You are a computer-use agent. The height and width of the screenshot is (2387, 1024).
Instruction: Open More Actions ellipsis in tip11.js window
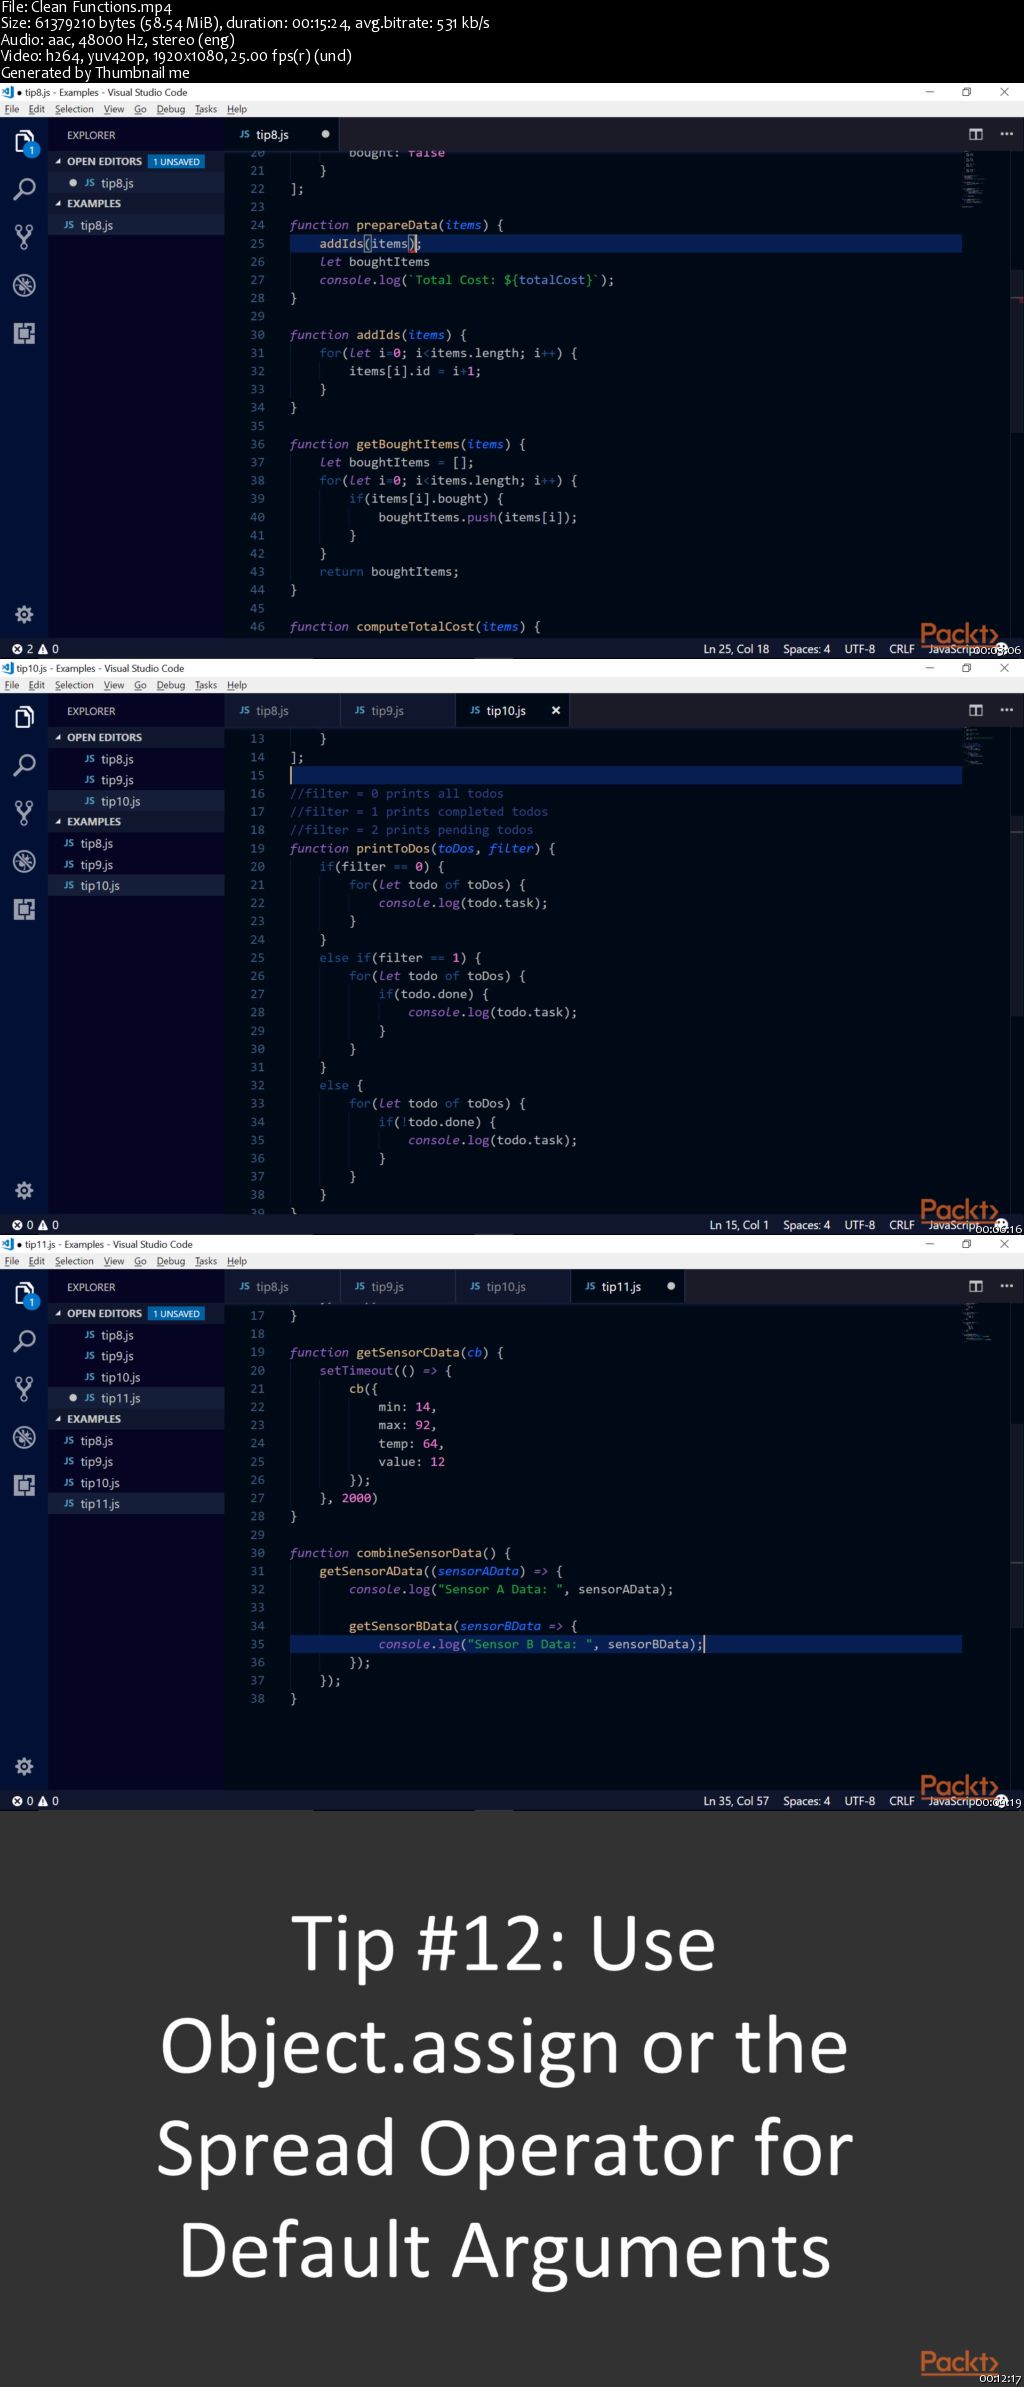(1006, 1286)
